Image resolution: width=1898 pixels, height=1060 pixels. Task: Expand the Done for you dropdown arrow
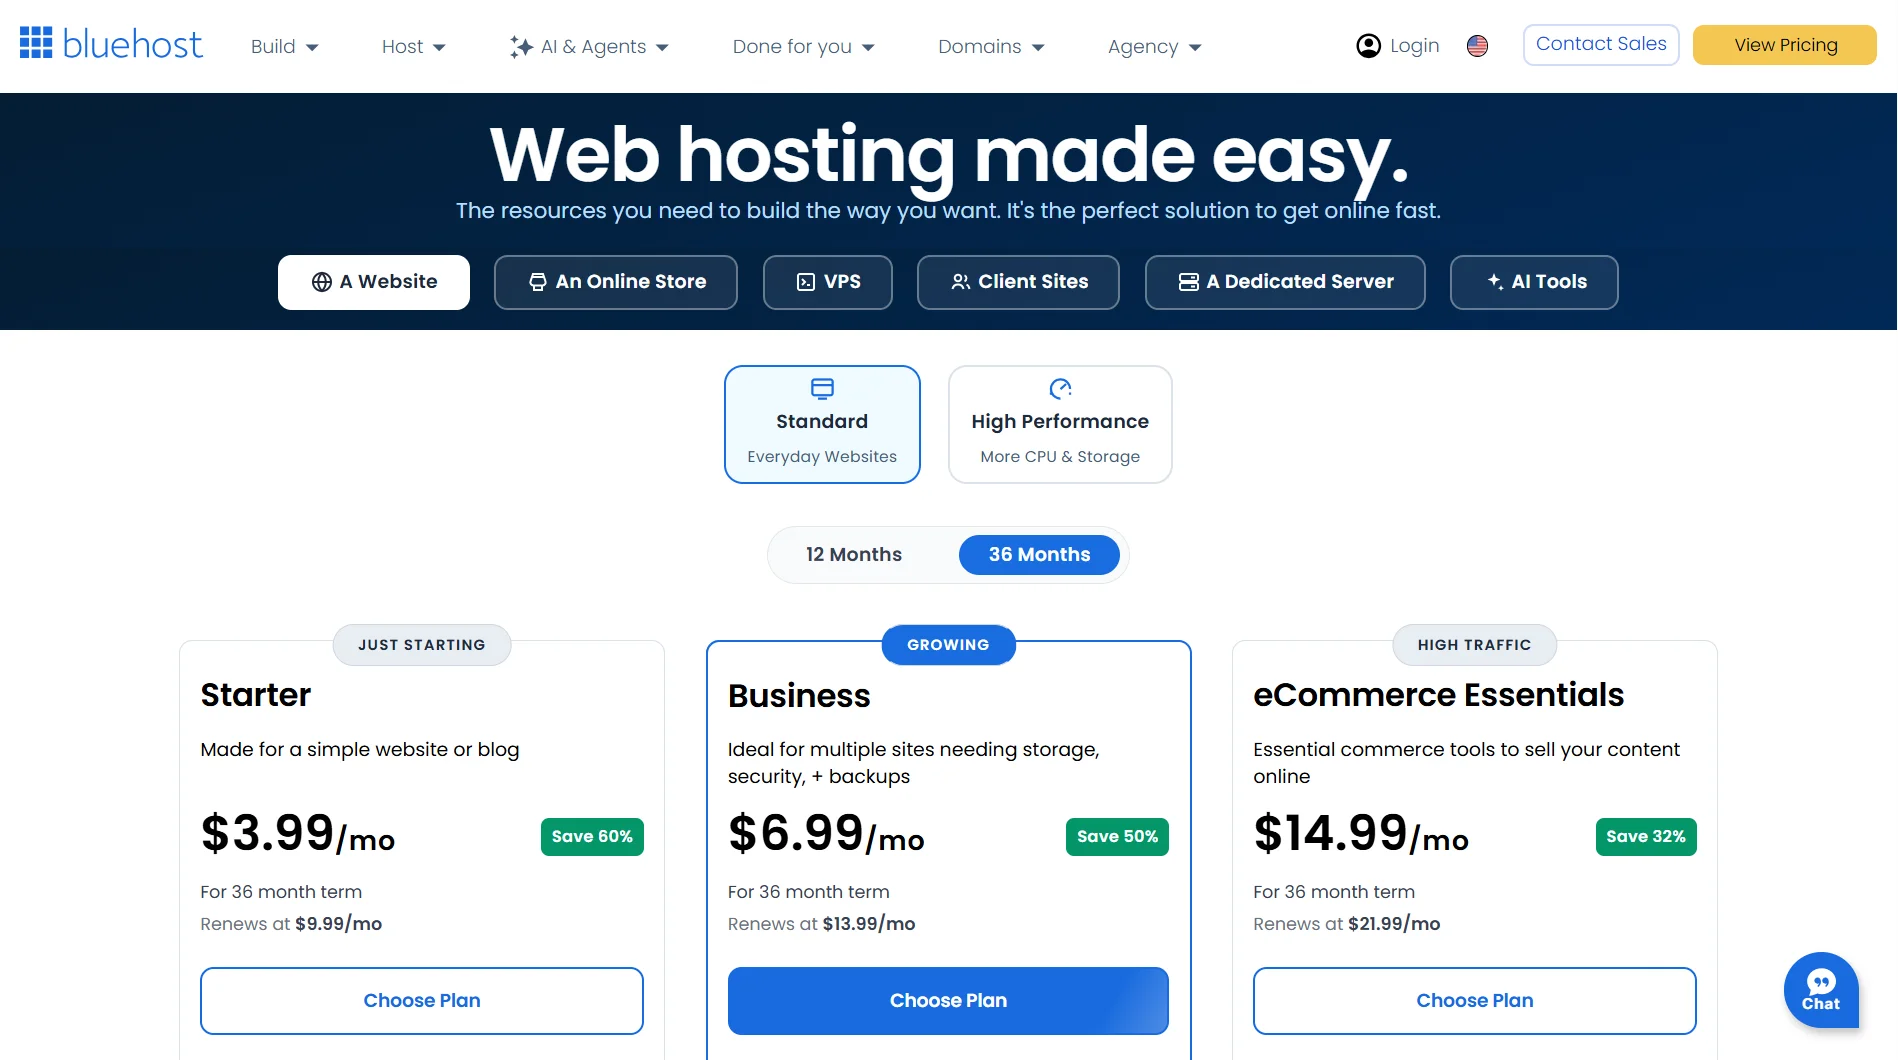(x=868, y=47)
